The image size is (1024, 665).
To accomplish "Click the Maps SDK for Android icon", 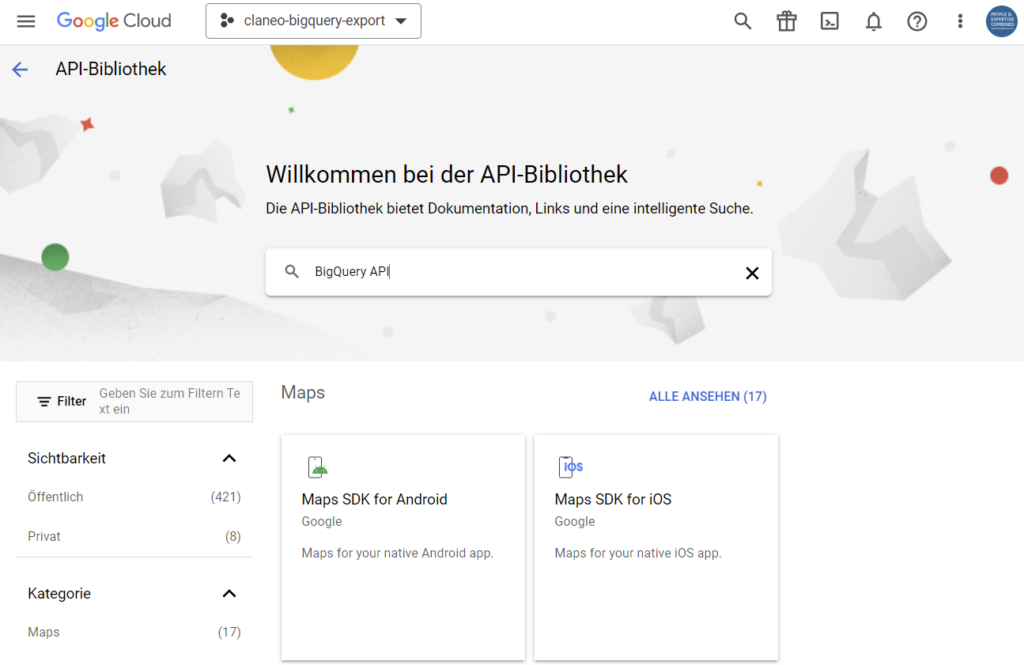I will tap(317, 467).
